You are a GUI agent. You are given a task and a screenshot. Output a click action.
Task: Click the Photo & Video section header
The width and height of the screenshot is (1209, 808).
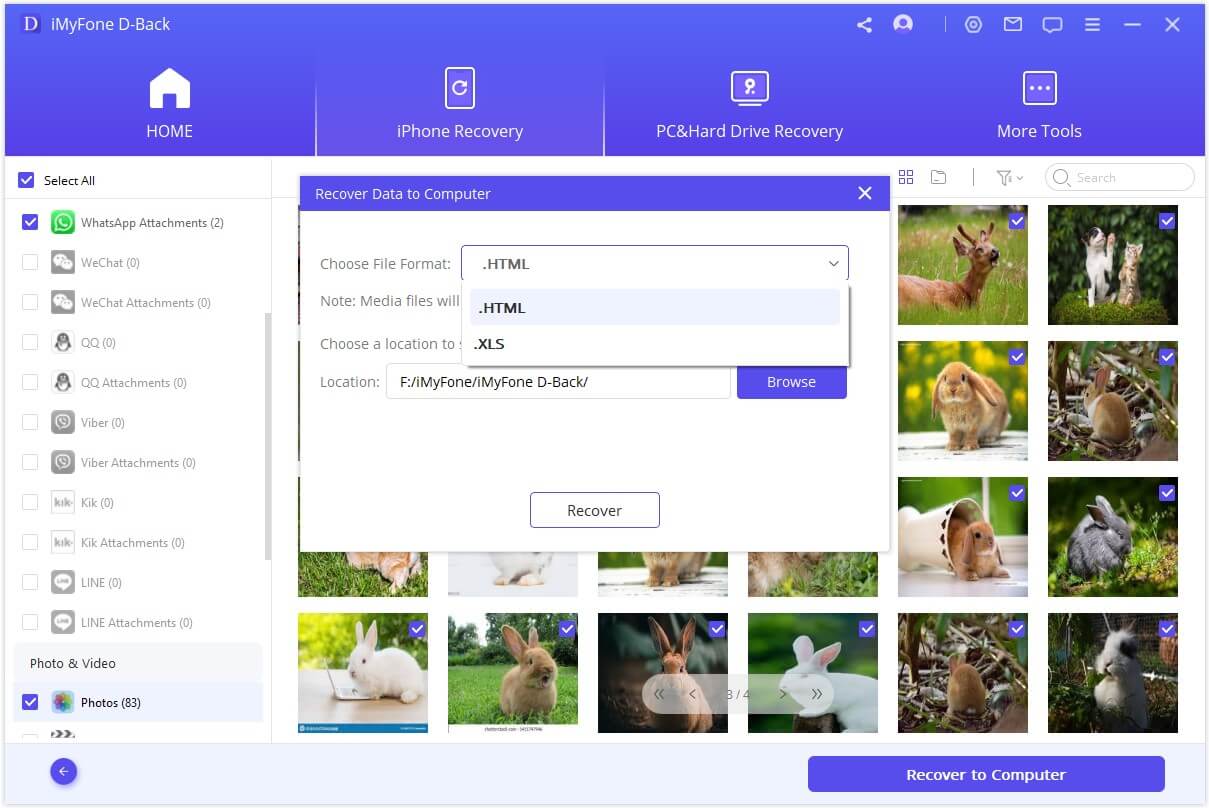tap(137, 663)
